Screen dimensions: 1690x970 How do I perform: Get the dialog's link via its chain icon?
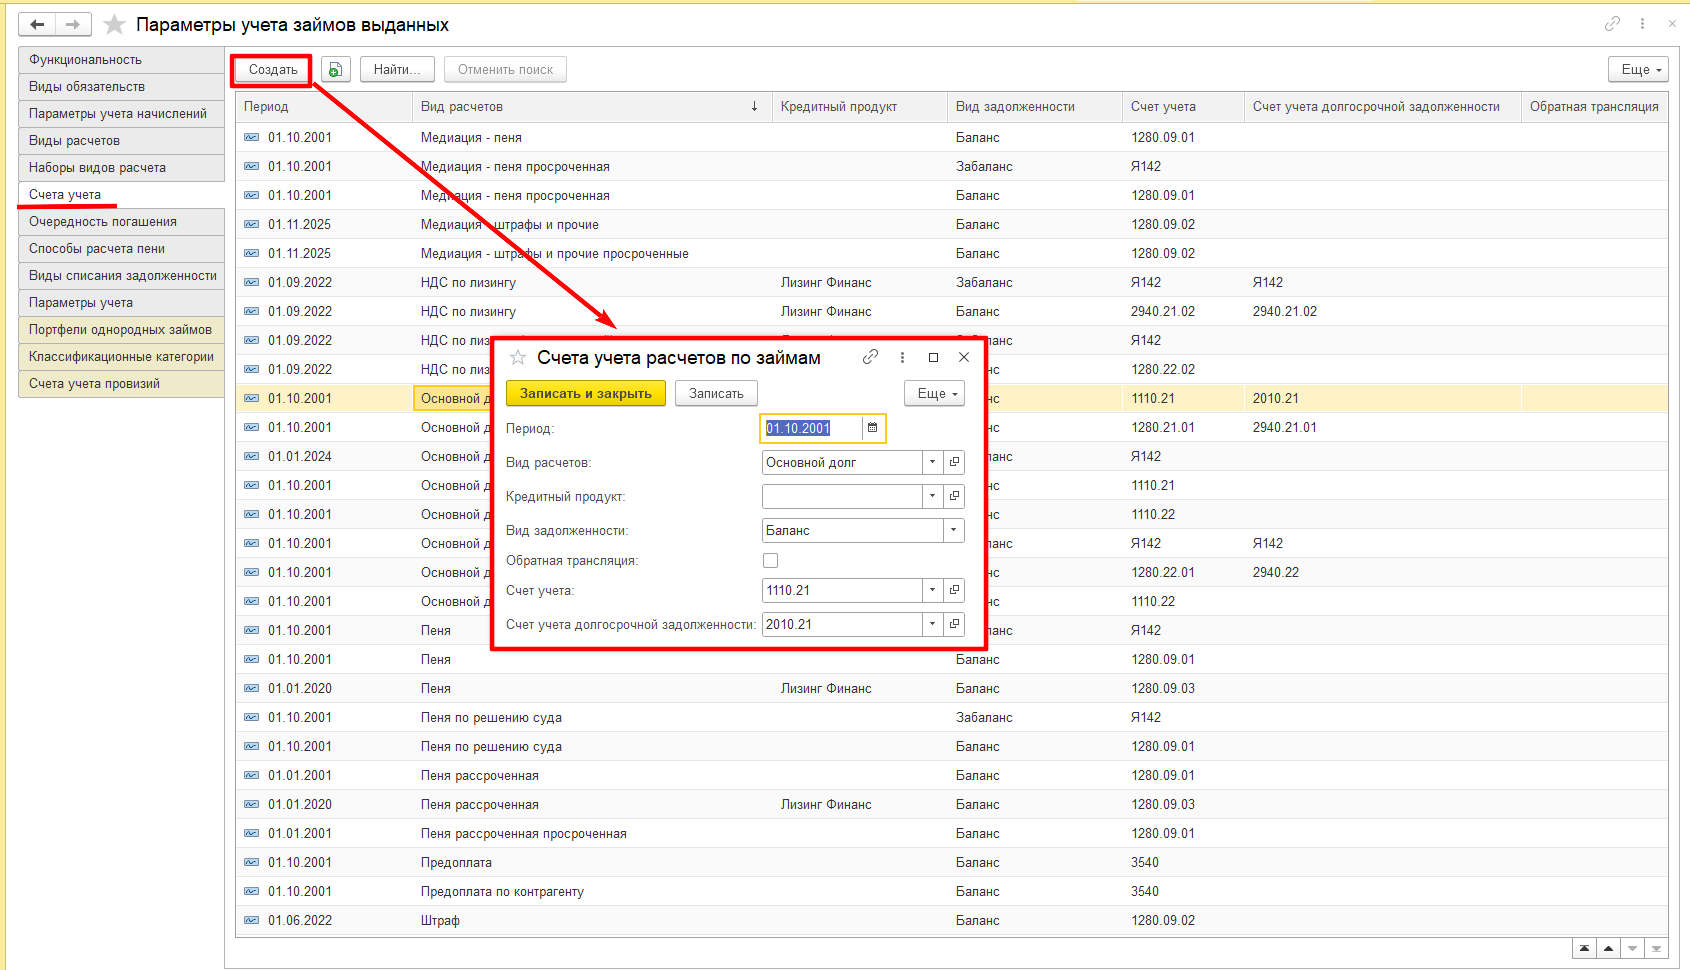[871, 357]
